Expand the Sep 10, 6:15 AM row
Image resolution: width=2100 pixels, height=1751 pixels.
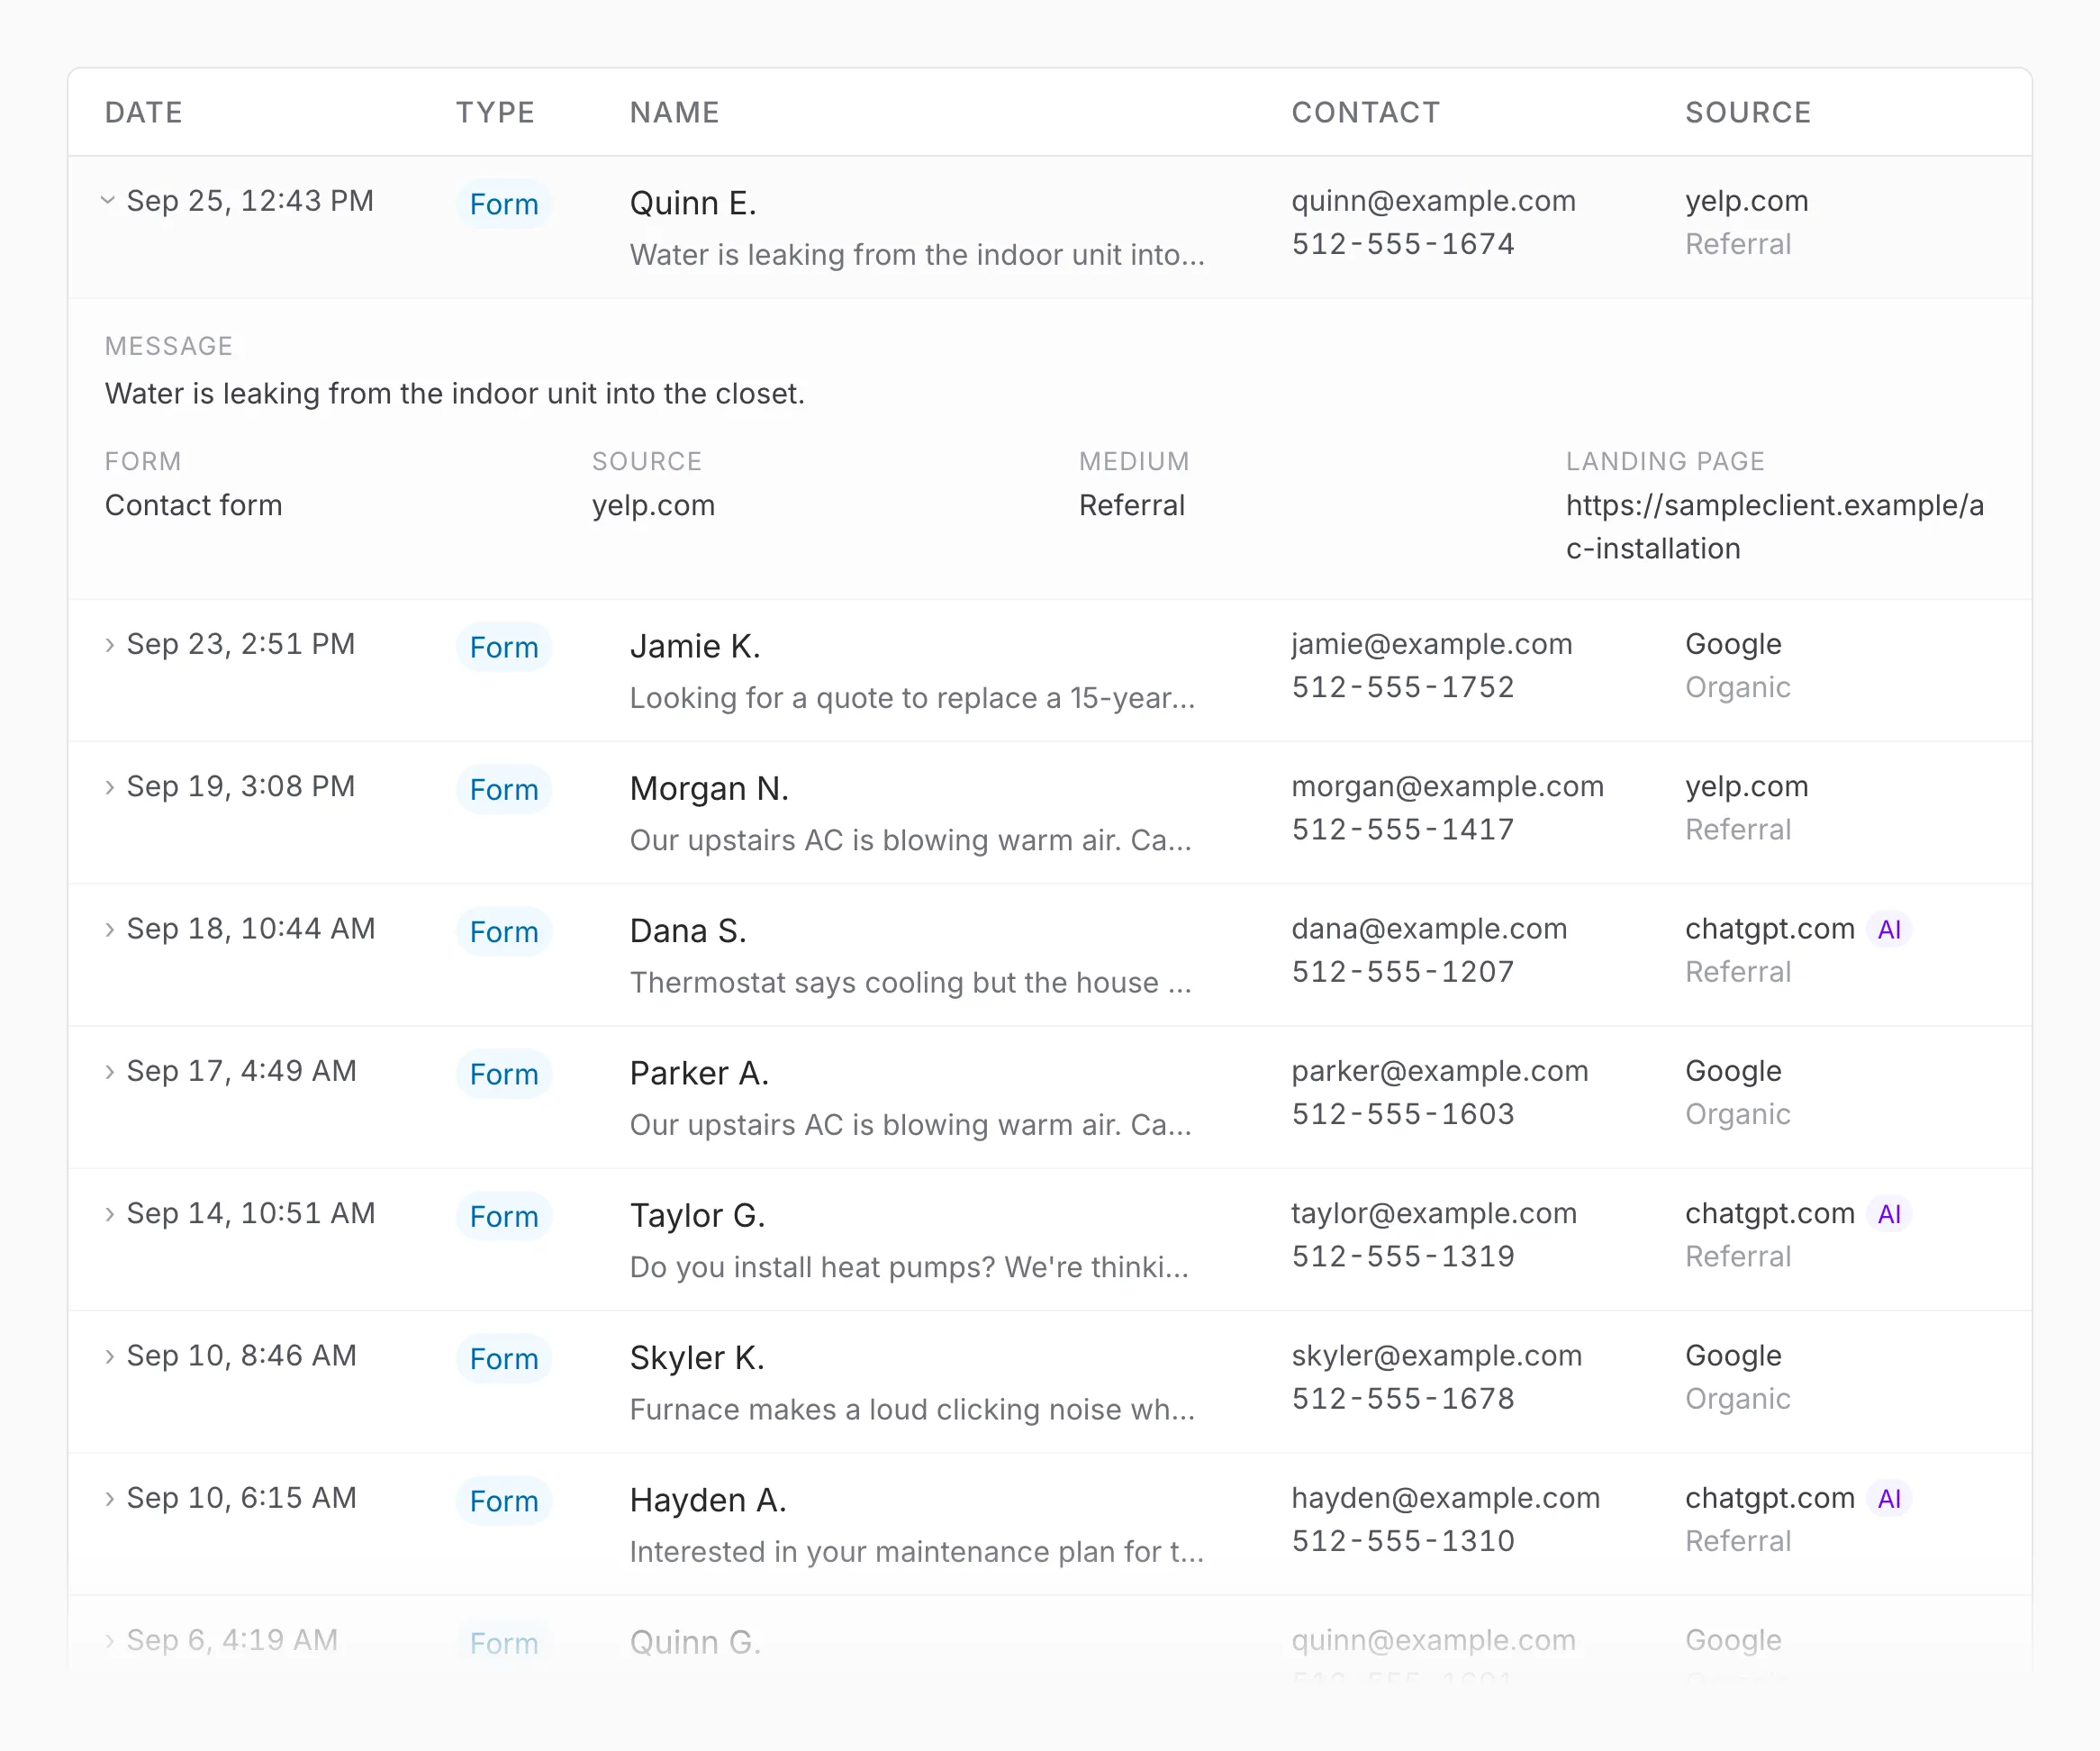coord(109,1498)
